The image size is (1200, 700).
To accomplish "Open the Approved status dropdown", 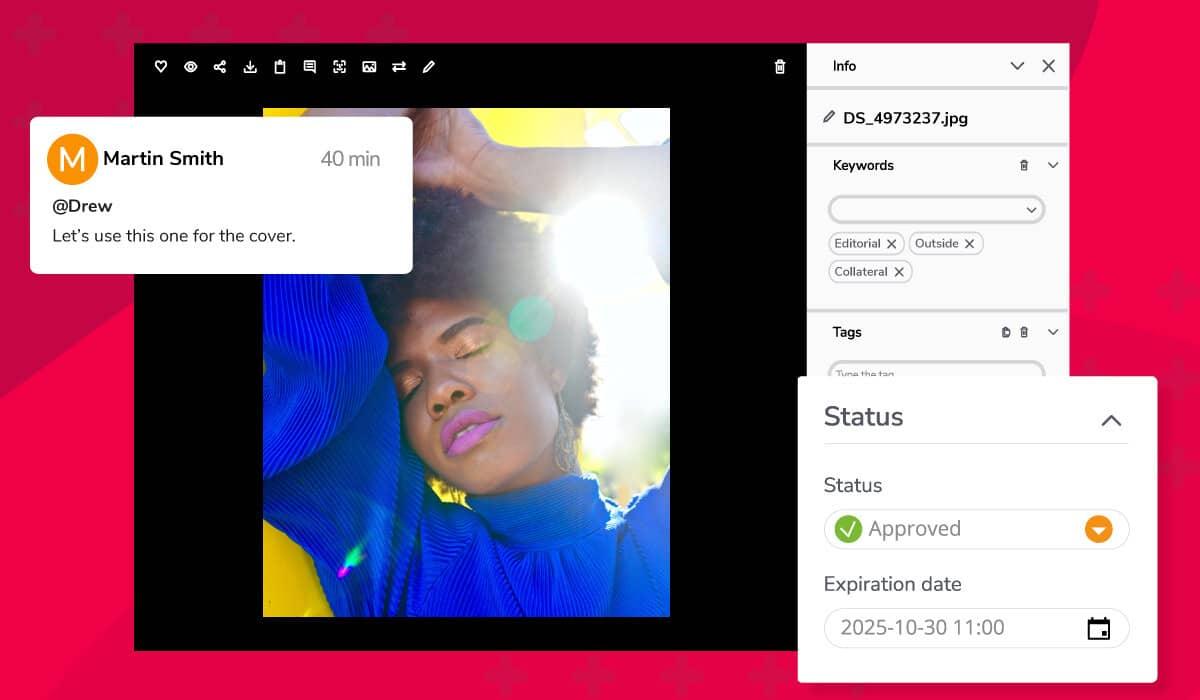I will 1098,529.
